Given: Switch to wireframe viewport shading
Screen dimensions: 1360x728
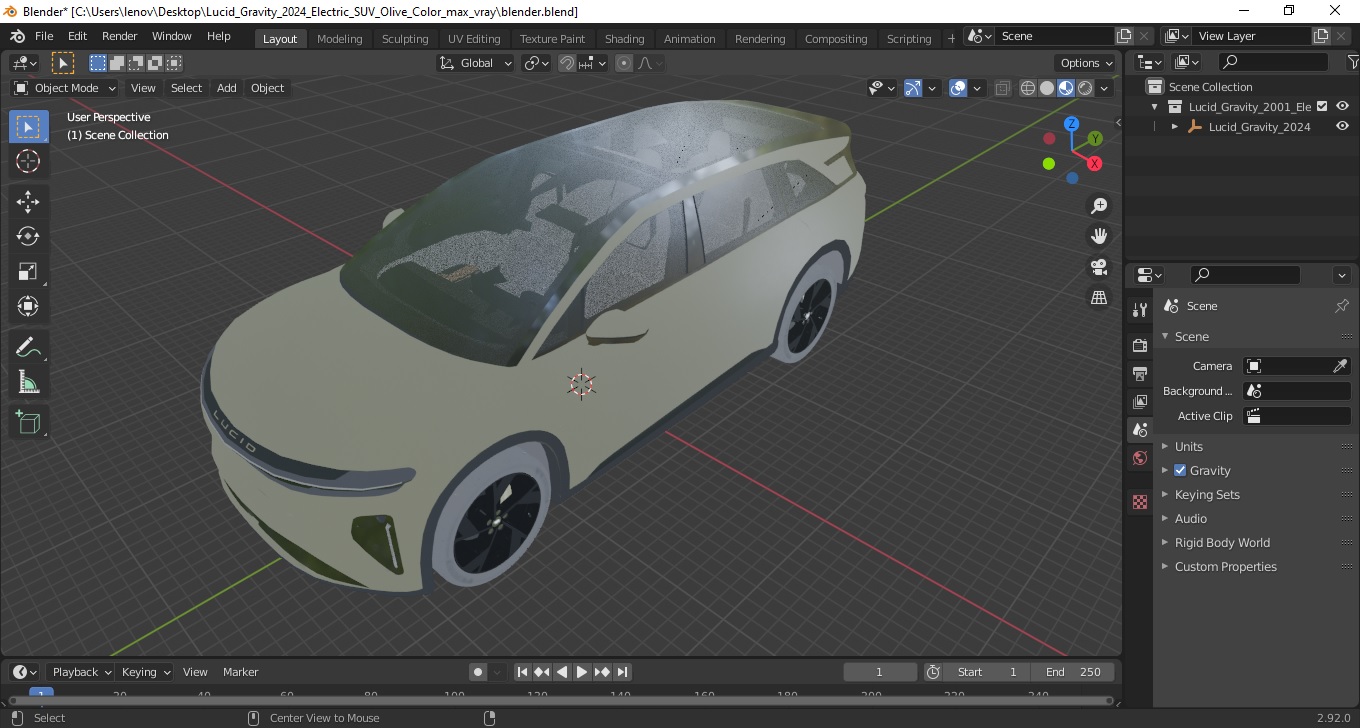Looking at the screenshot, I should point(1028,88).
